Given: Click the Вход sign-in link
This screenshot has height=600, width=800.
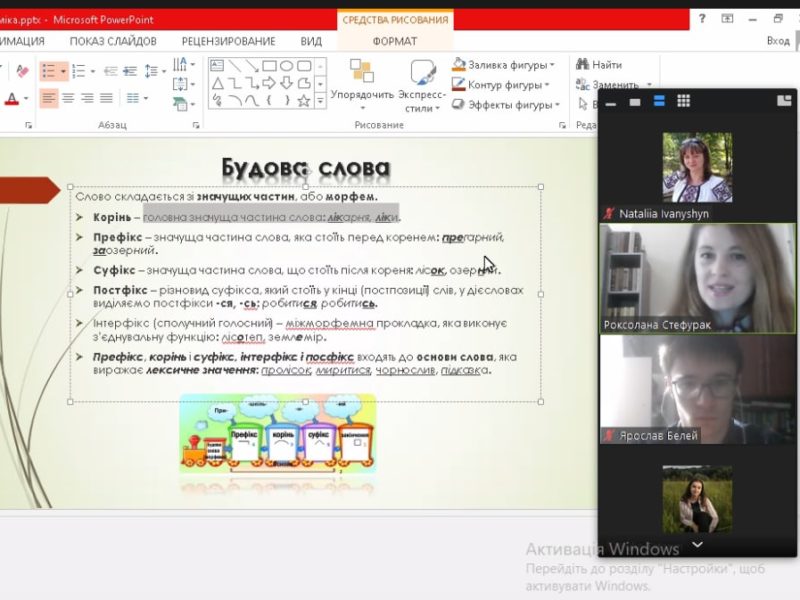Looking at the screenshot, I should point(777,41).
